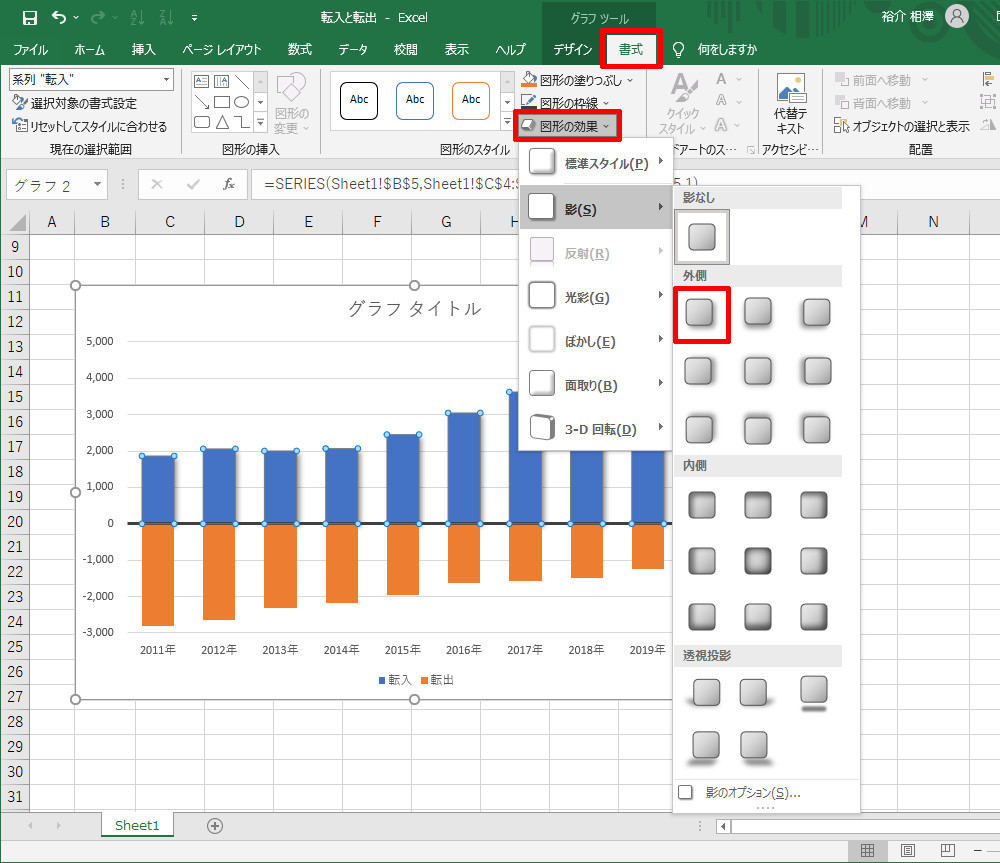Screen dimensions: 1000x863
Task: Open the user account profile icon
Action: click(957, 17)
